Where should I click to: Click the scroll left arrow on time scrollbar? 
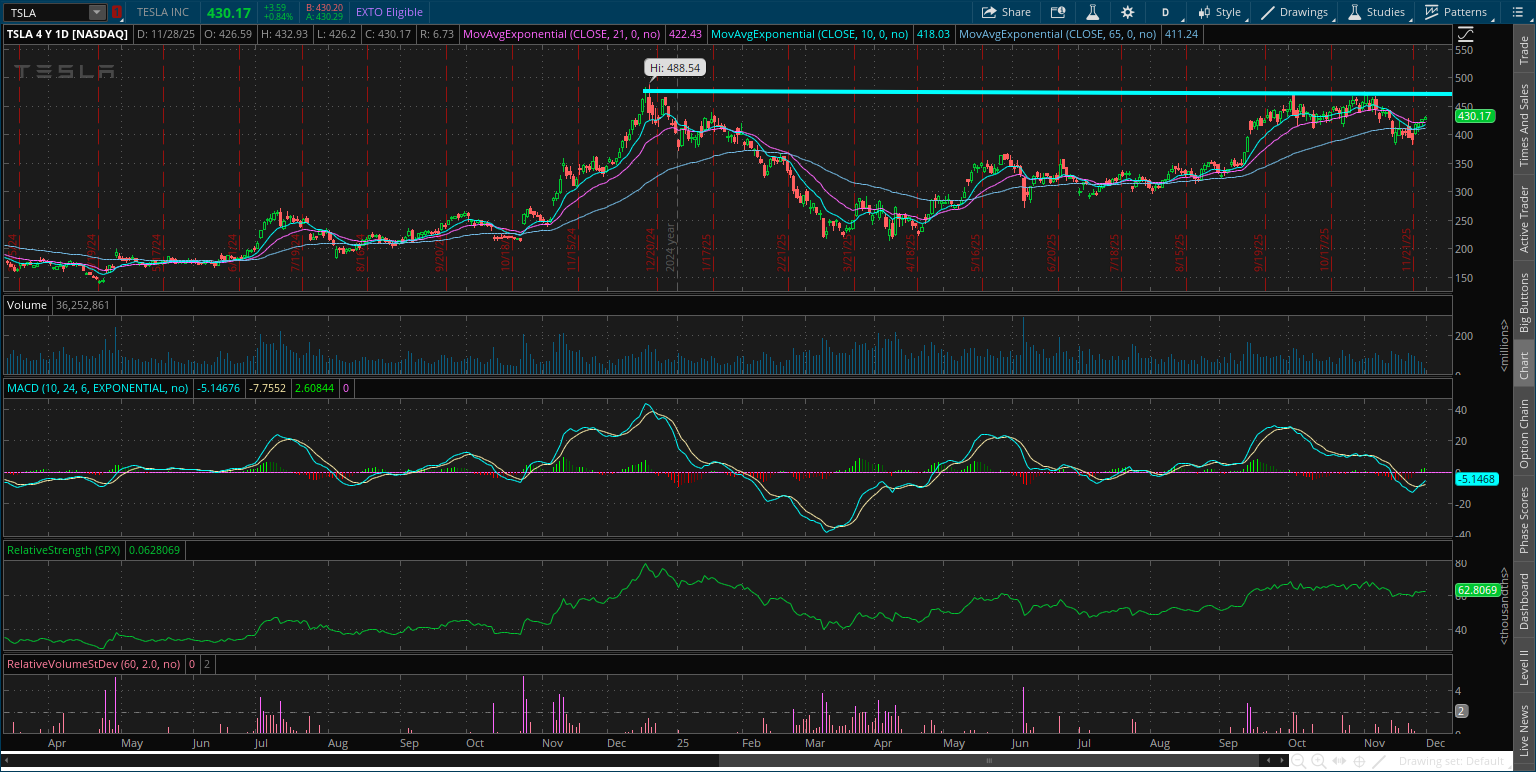pos(1269,761)
